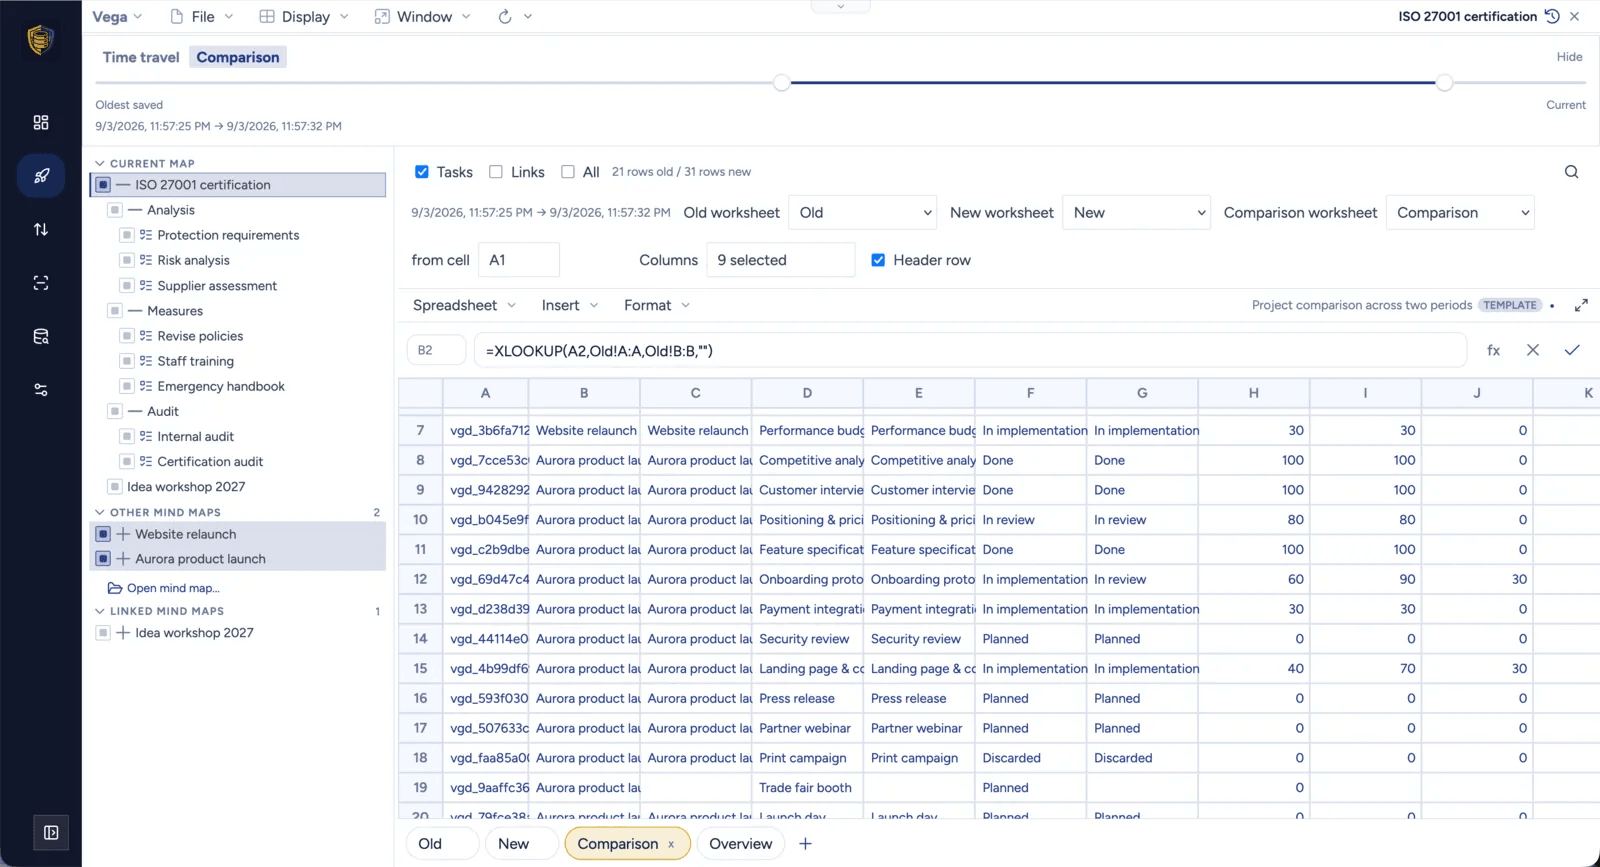Viewport: 1600px width, 867px height.
Task: Open the New worksheet dropdown
Action: (x=1136, y=213)
